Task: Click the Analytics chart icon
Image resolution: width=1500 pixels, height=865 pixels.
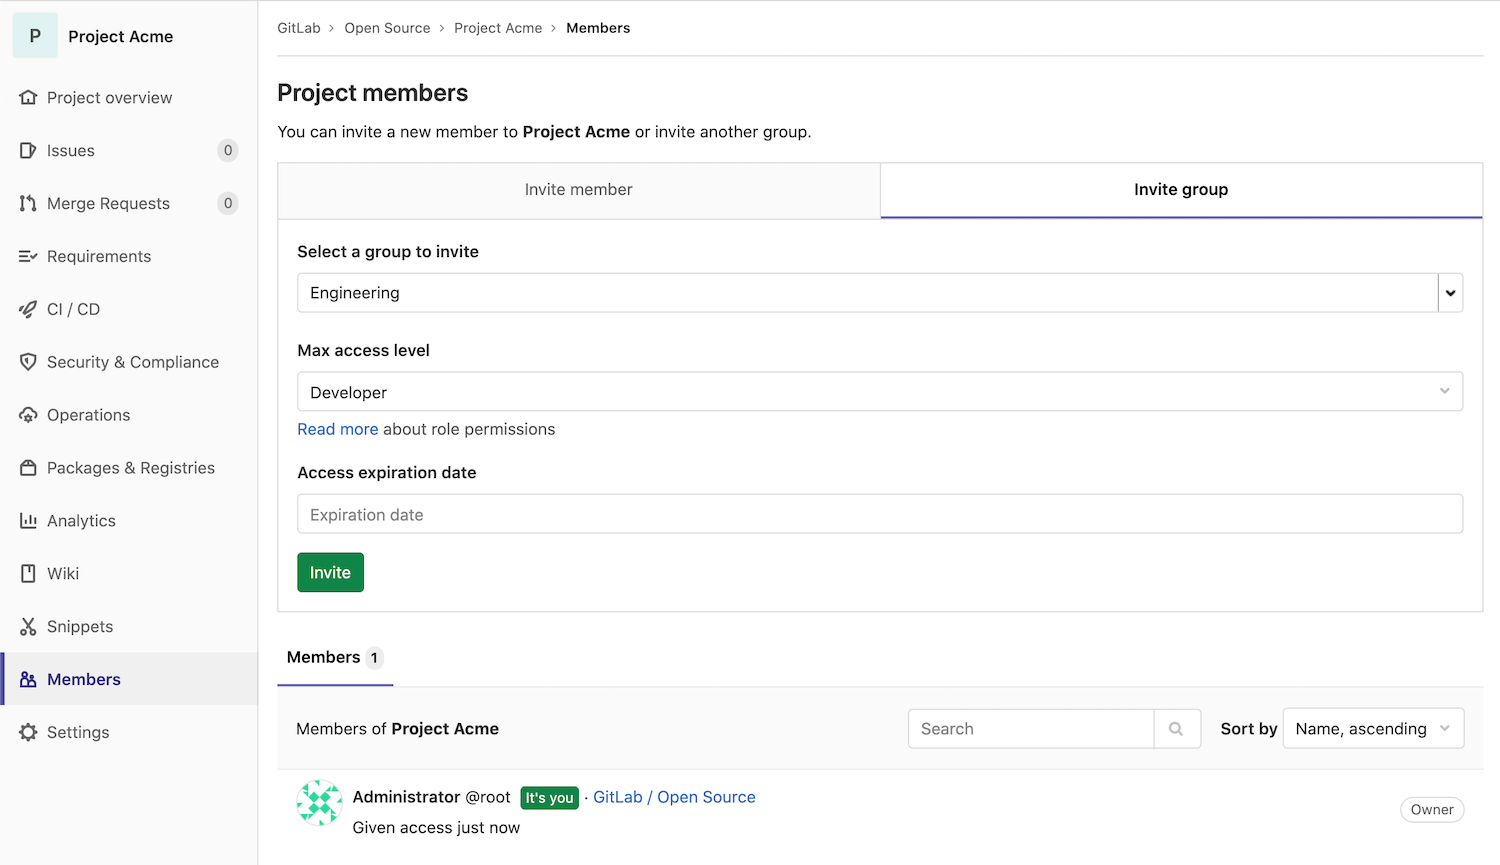Action: click(x=28, y=521)
